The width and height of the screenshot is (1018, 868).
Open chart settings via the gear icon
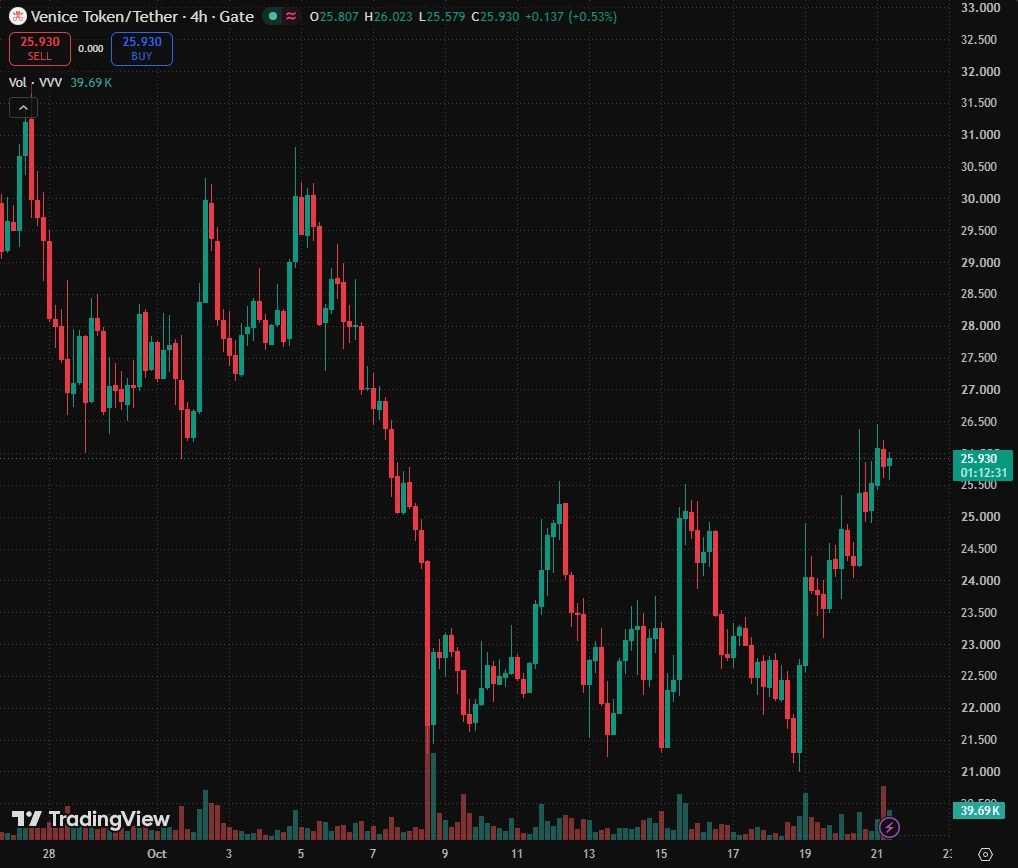pyautogui.click(x=986, y=854)
